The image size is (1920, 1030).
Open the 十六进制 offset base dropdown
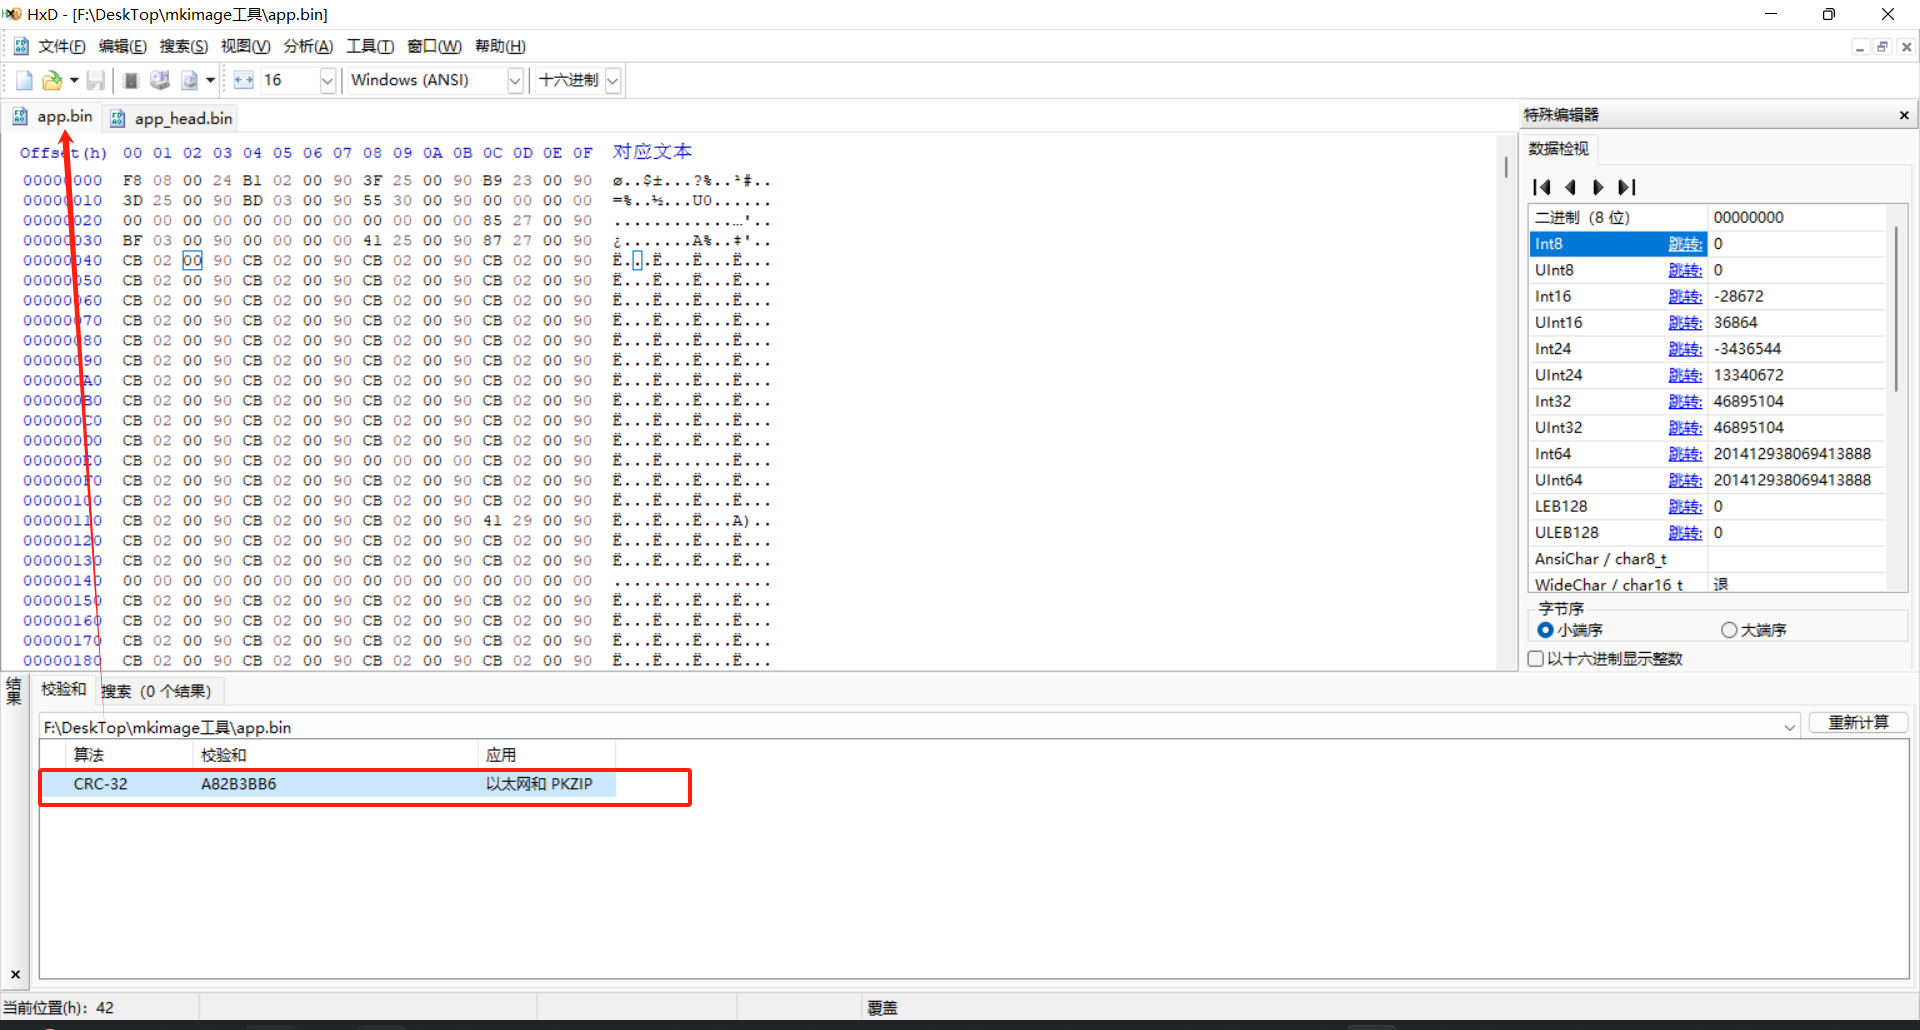click(x=614, y=80)
